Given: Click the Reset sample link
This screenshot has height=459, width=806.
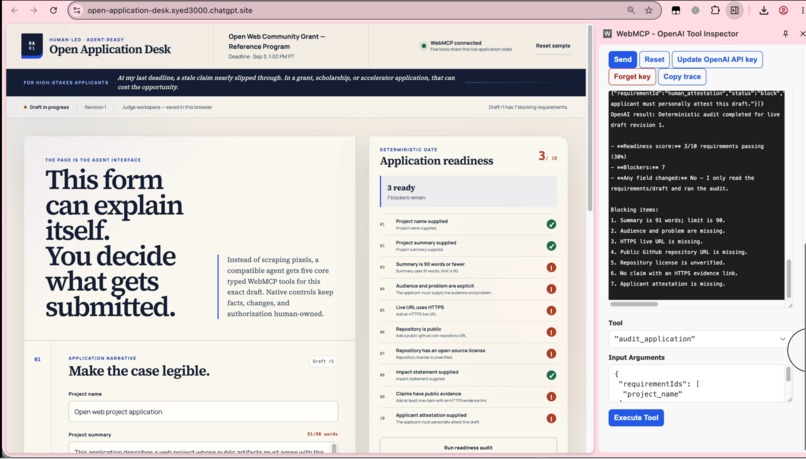Looking at the screenshot, I should pyautogui.click(x=553, y=46).
